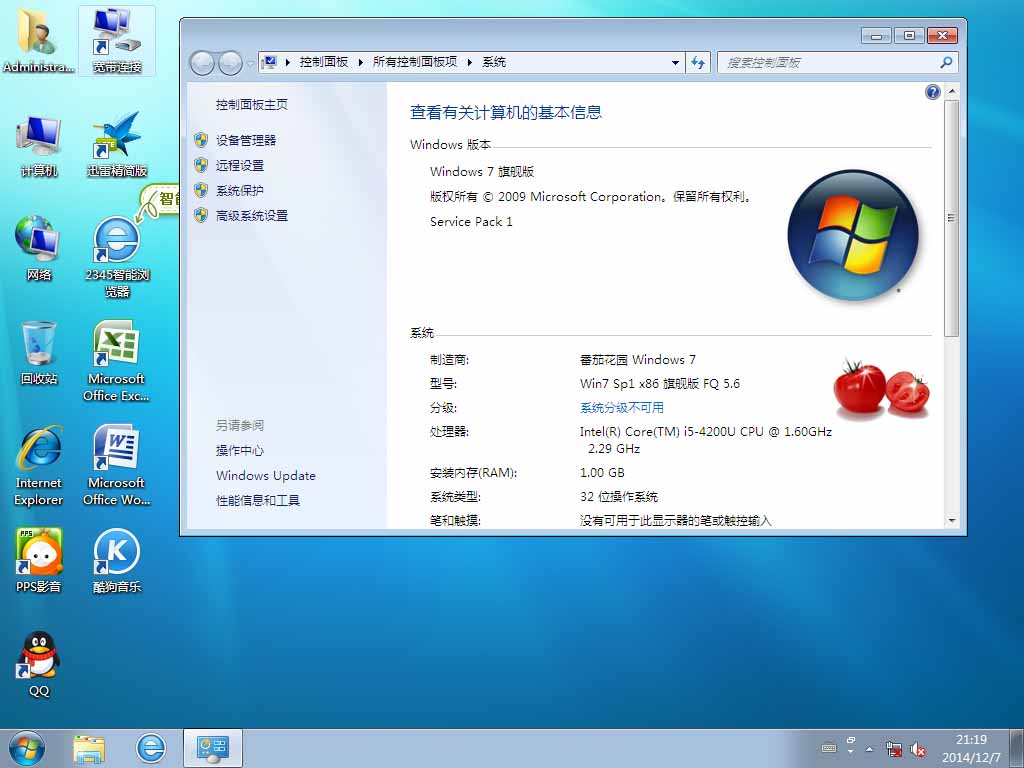Viewport: 1024px width, 768px height.
Task: Select the 计算机 desktop icon
Action: tap(39, 146)
